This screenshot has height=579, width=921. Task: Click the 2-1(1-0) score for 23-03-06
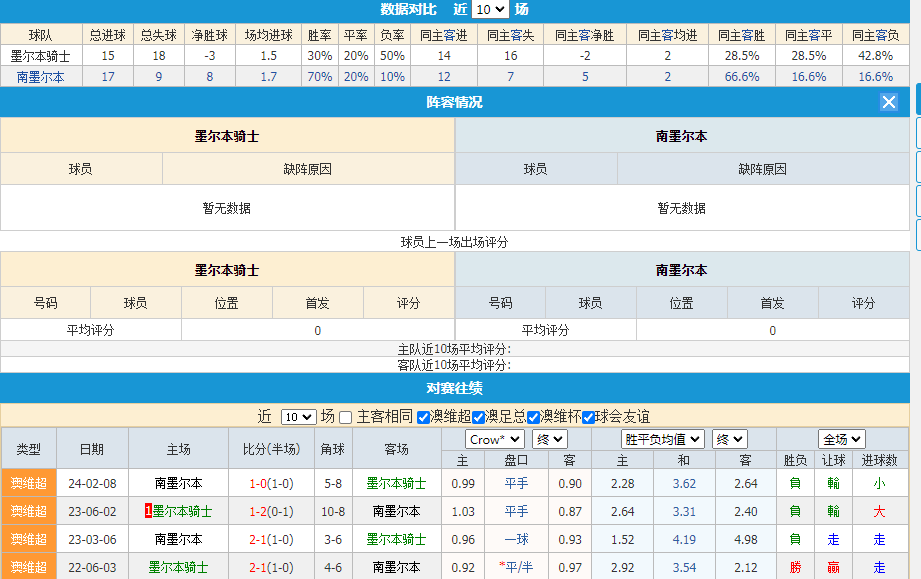[x=271, y=539]
